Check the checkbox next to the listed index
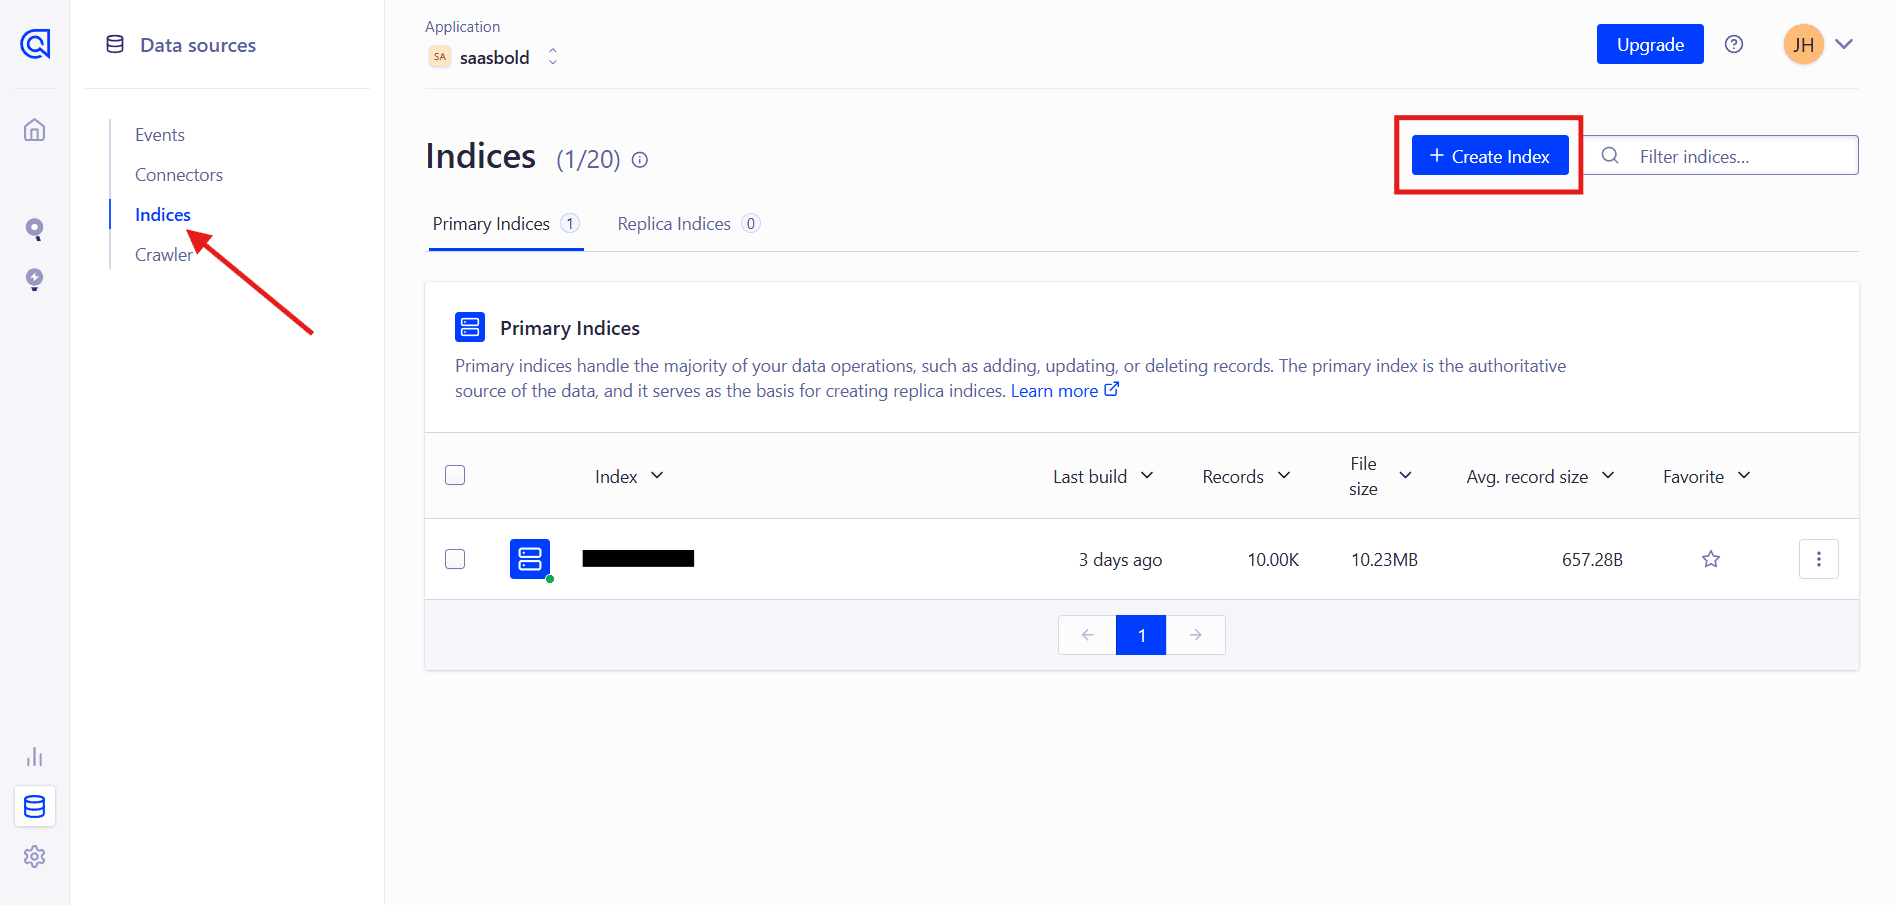The height and width of the screenshot is (905, 1895). tap(455, 559)
